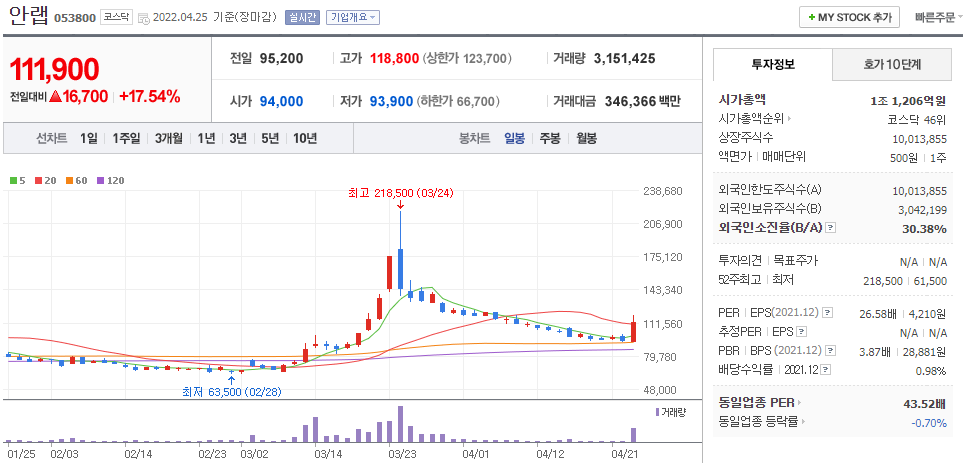Click the calendar icon beside the date
This screenshot has width=969, height=463.
point(143,18)
